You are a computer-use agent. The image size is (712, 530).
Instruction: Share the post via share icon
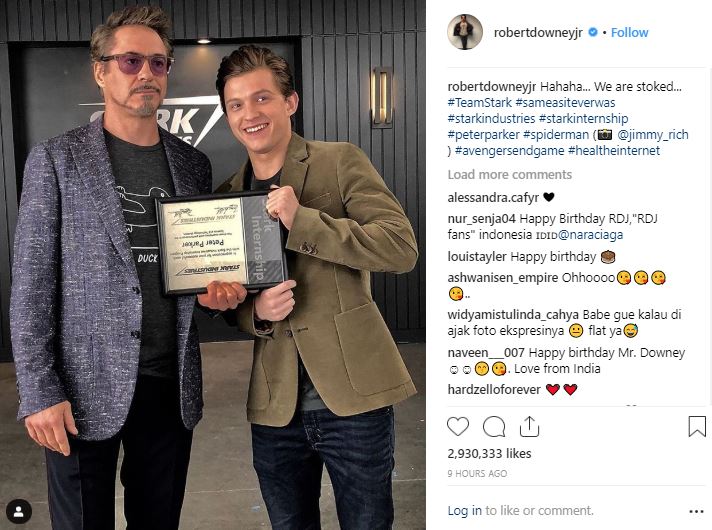[x=529, y=426]
